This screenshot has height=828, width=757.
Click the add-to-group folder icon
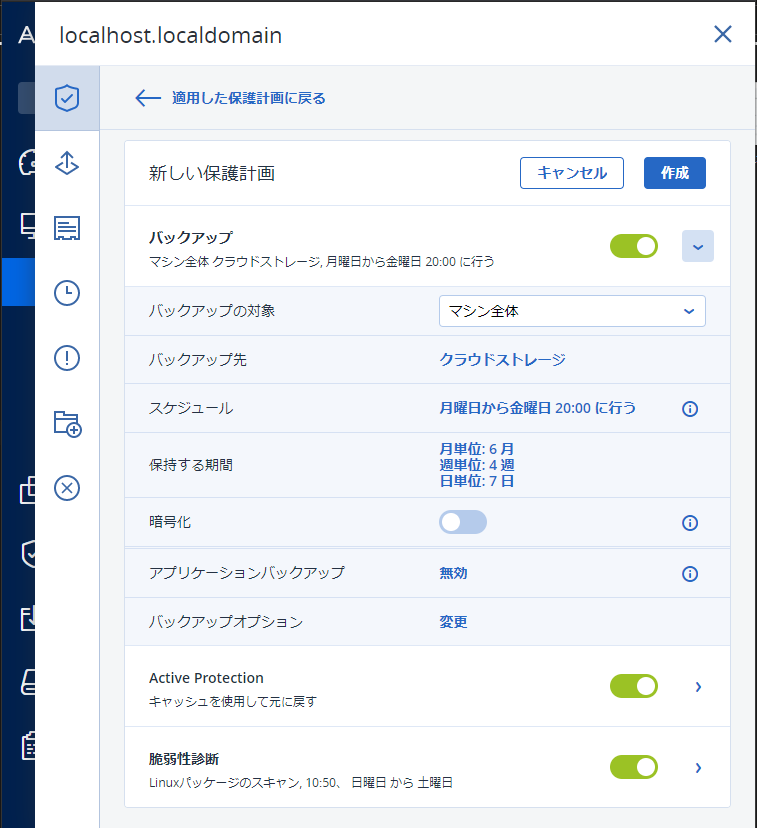click(x=67, y=423)
